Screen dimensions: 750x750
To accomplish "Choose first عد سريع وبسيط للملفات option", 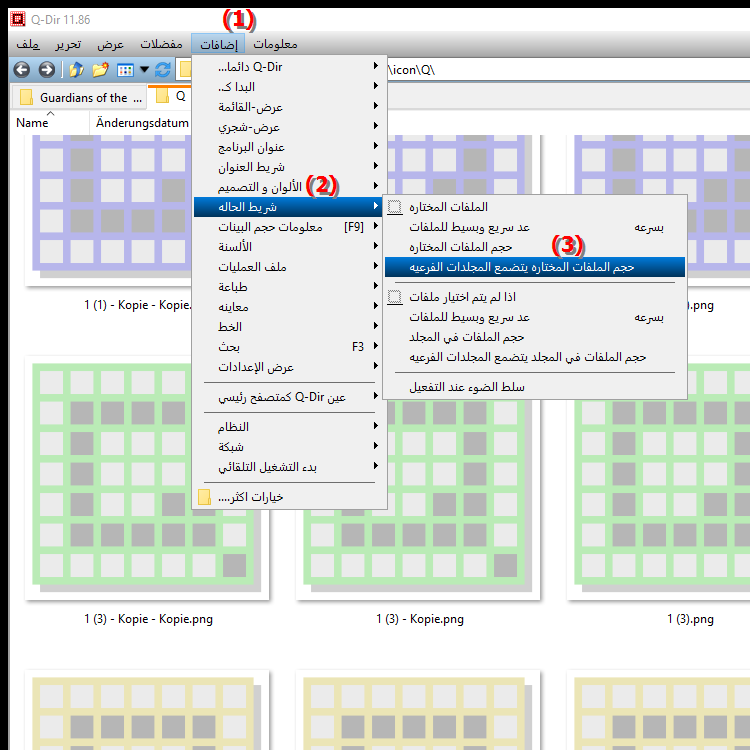I will (x=535, y=227).
